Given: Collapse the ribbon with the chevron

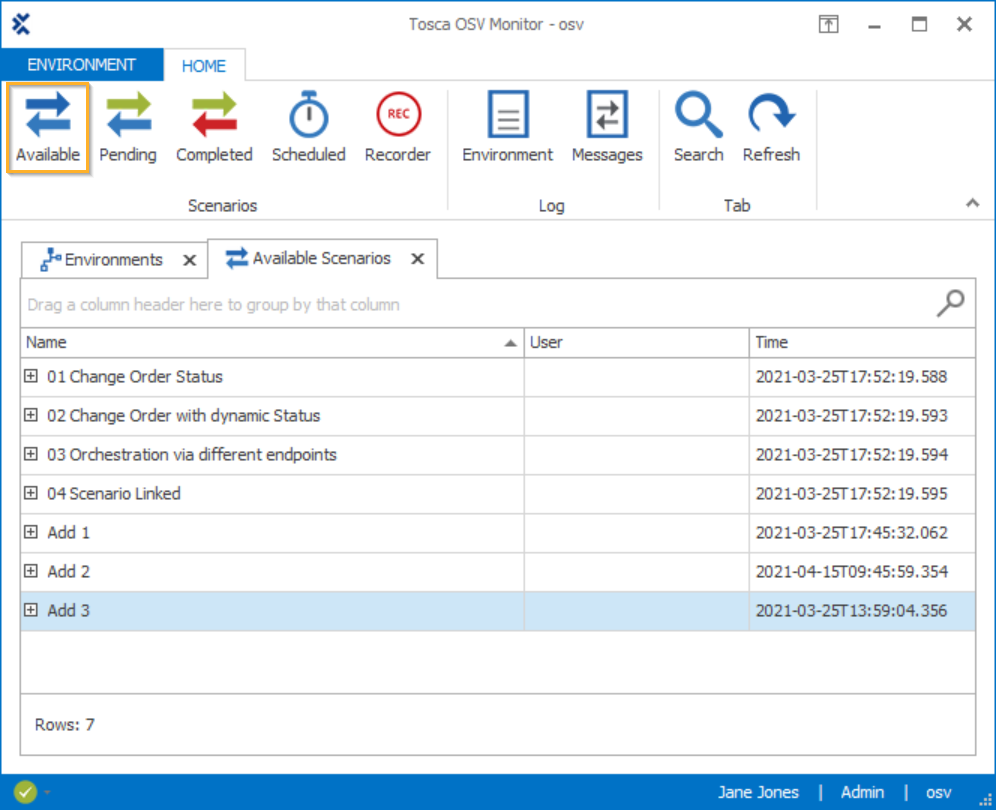Looking at the screenshot, I should (x=972, y=203).
